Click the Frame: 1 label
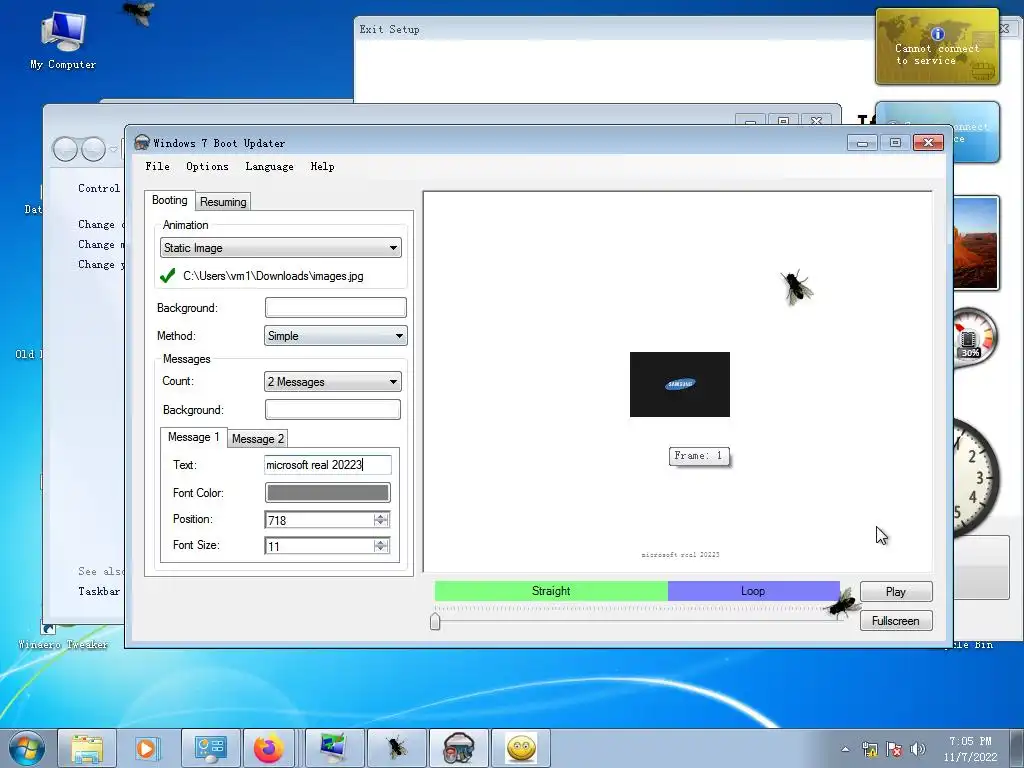This screenshot has height=768, width=1024. click(699, 456)
